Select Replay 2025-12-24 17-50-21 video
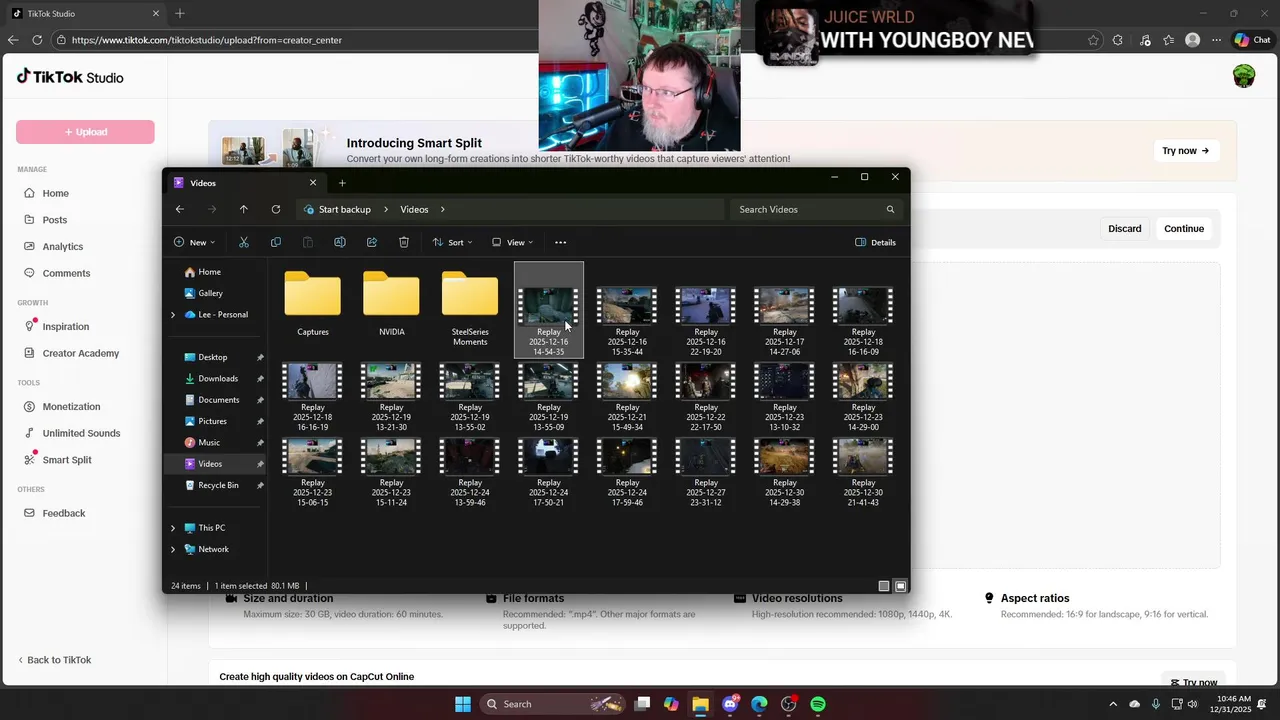Image resolution: width=1280 pixels, height=720 pixels. point(549,472)
